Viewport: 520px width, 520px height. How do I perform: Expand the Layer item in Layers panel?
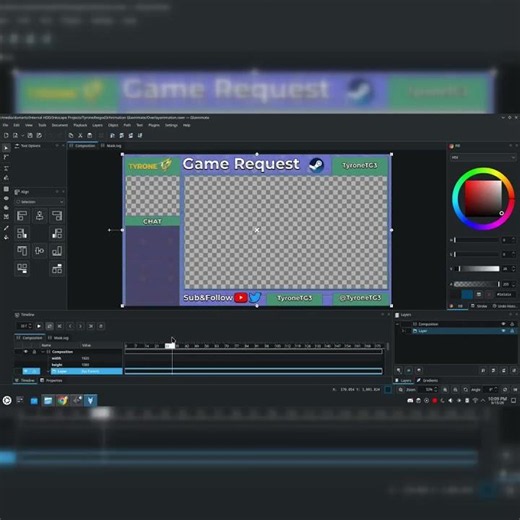point(403,331)
